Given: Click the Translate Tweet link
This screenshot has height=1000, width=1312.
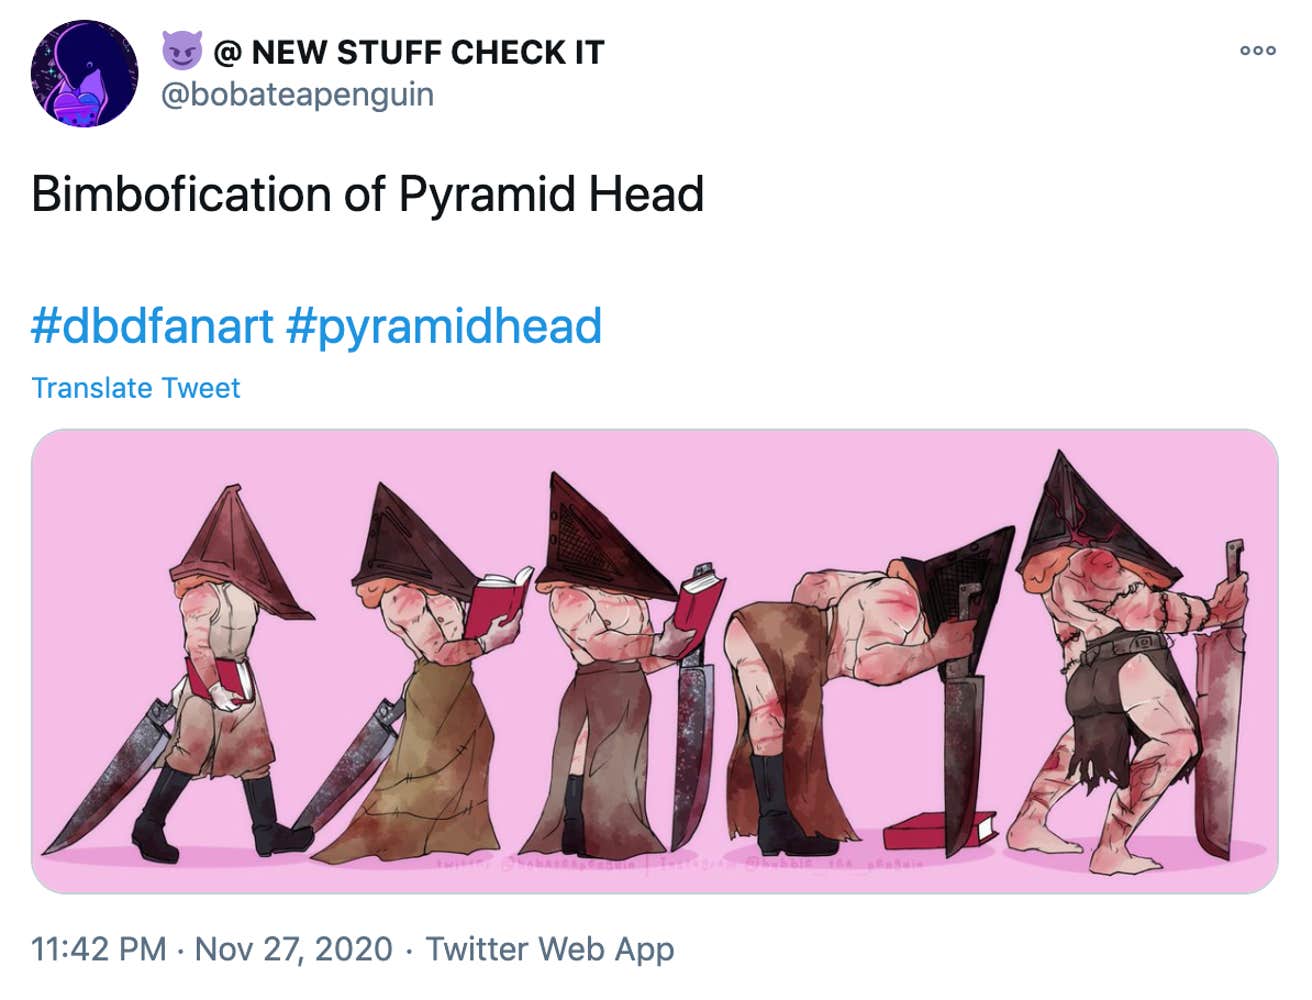Looking at the screenshot, I should 135,387.
